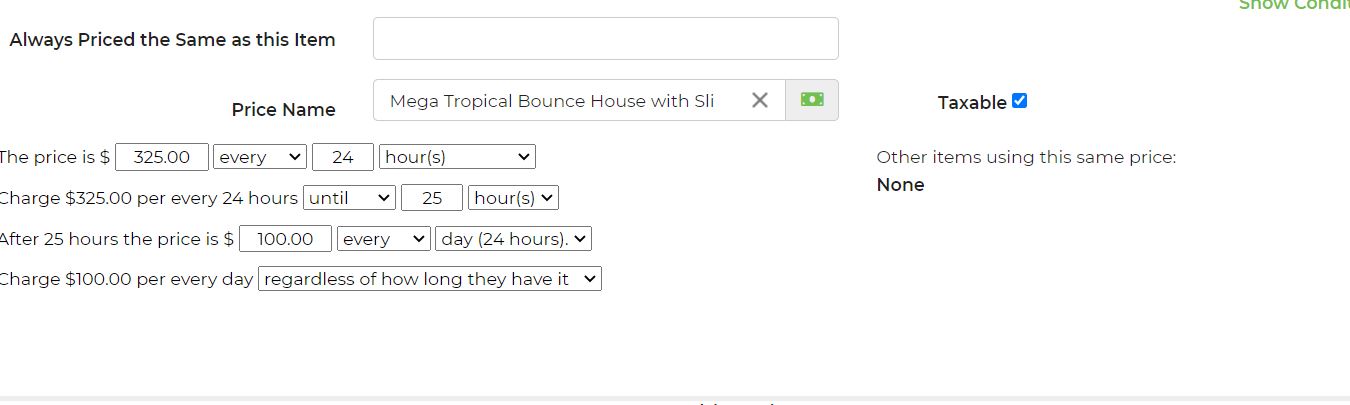Screen dimensions: 1350x405
Task: Toggle the Taxable checkbox
Action: pos(1019,100)
